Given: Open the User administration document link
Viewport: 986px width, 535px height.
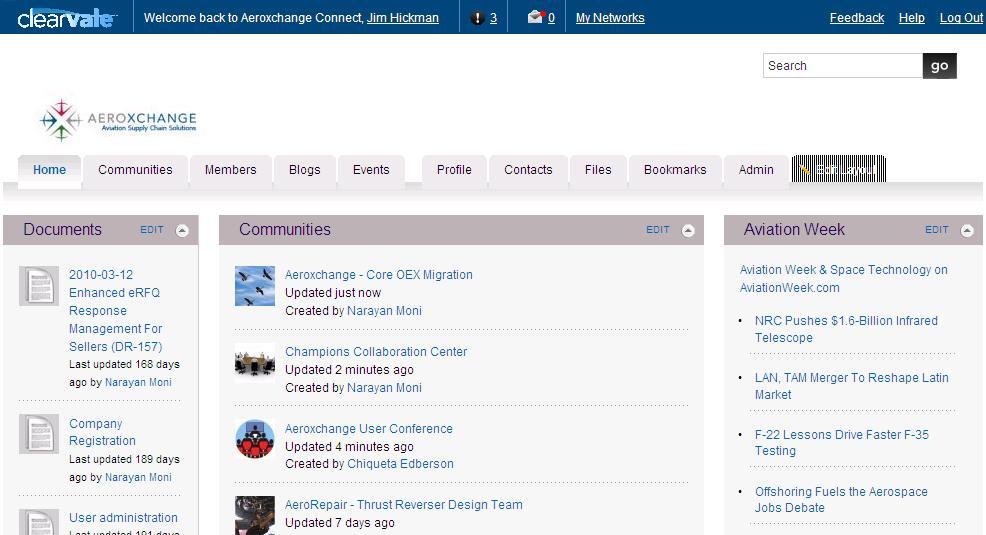Looking at the screenshot, I should point(123,517).
